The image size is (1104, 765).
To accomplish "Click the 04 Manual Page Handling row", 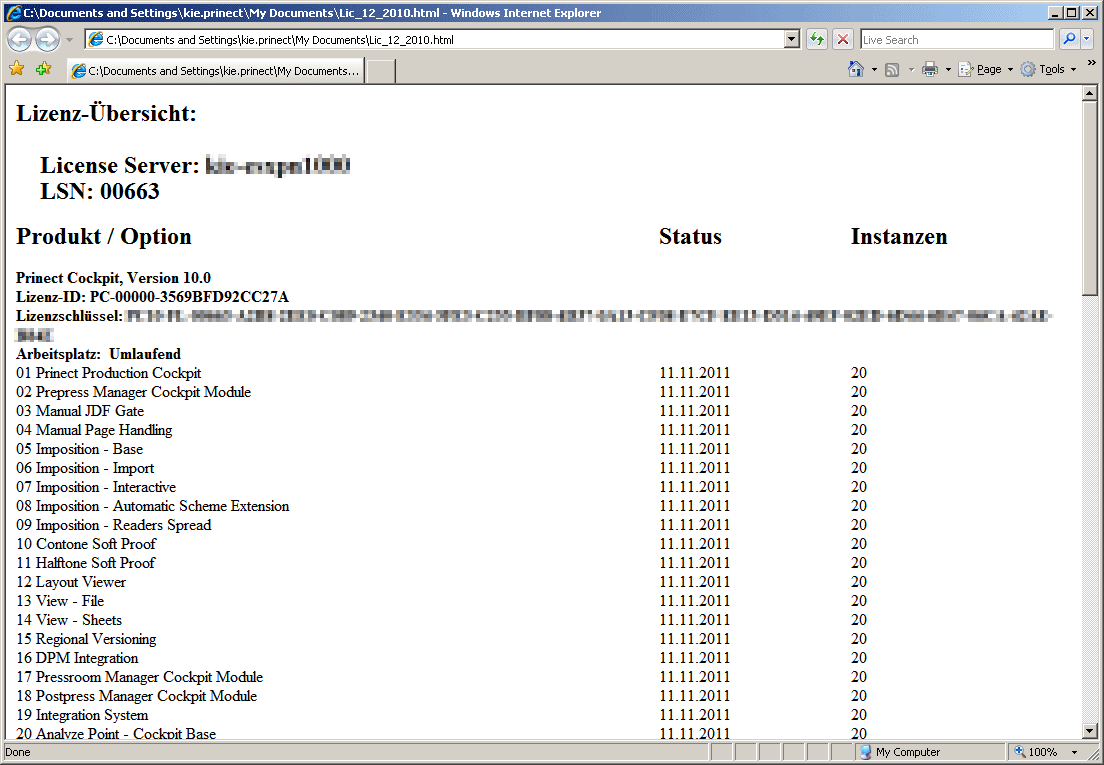I will click(94, 429).
